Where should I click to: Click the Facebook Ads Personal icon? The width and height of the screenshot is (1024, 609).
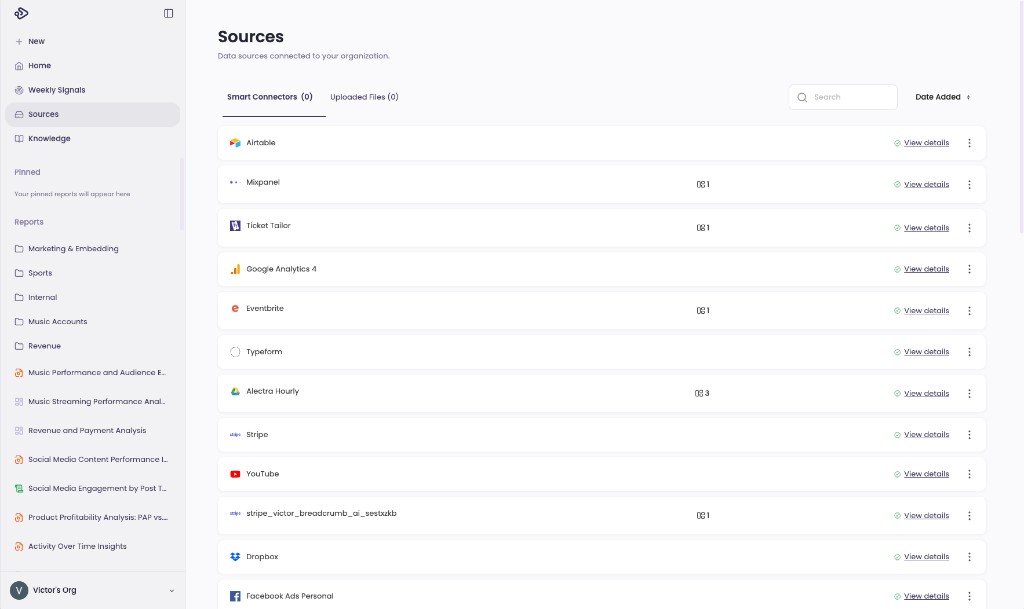235,596
